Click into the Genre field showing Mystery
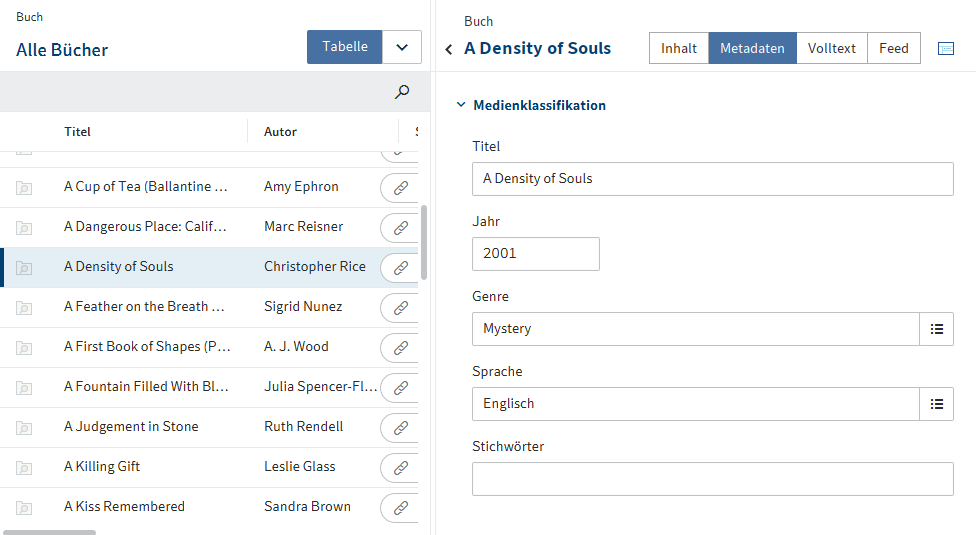The height and width of the screenshot is (535, 976). [696, 329]
